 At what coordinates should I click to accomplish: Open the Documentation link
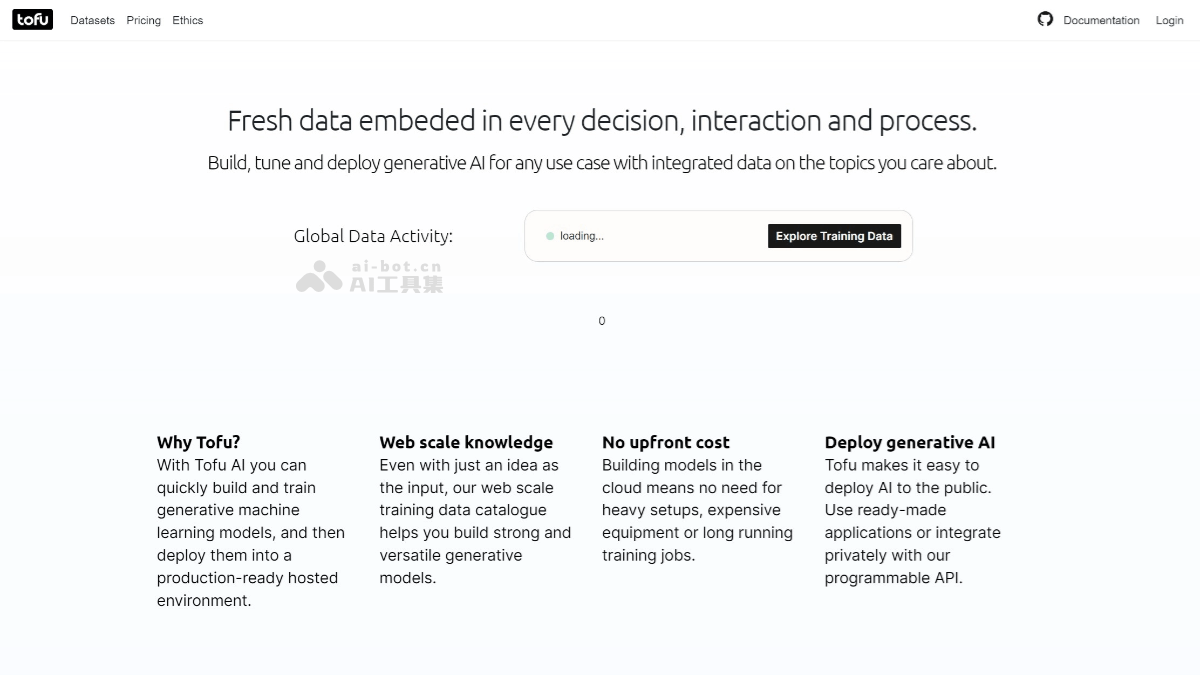click(x=1101, y=20)
